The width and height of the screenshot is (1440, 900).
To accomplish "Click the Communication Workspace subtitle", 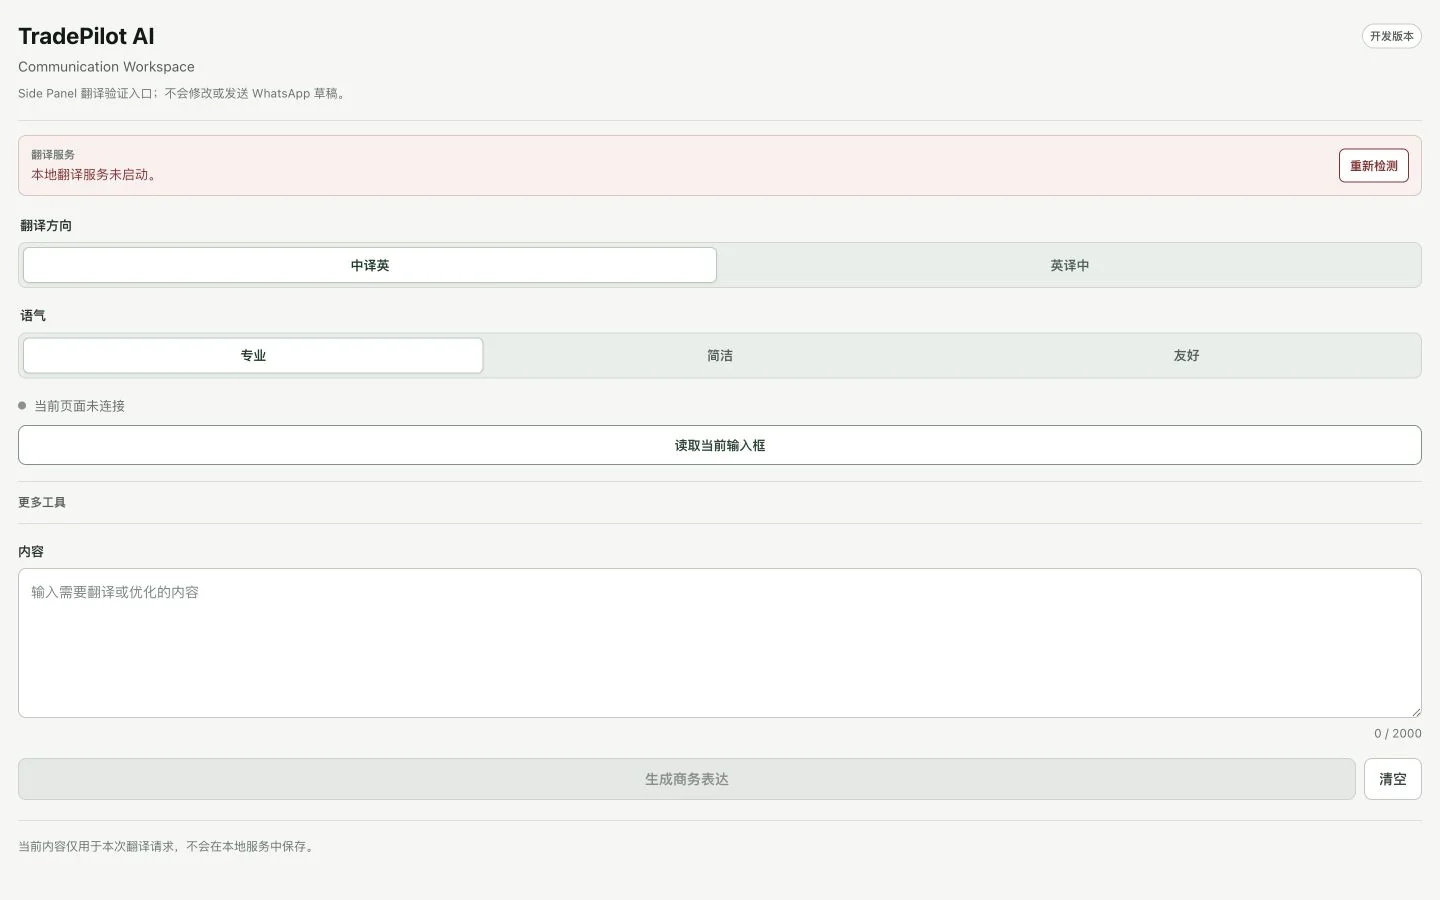I will coord(106,67).
